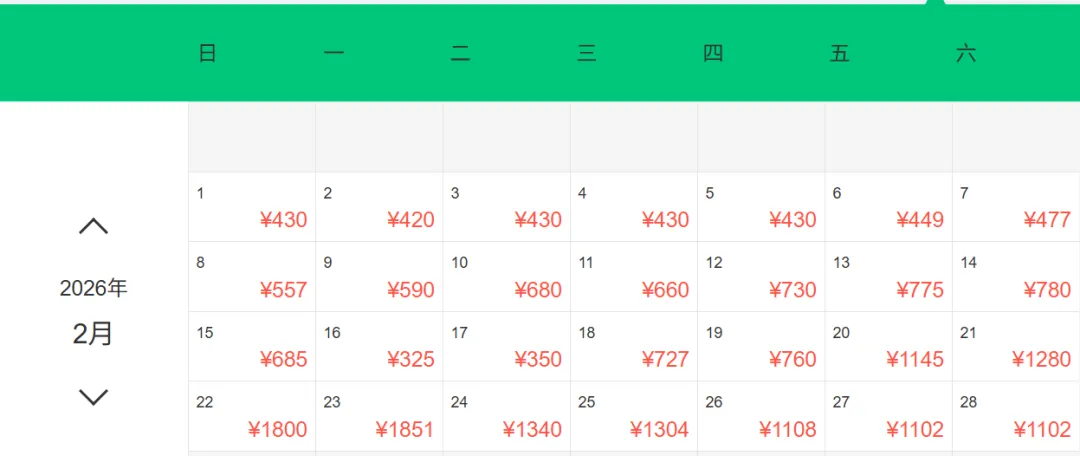This screenshot has width=1080, height=456.
Task: Select February 11 priced ¥660
Action: click(x=634, y=277)
